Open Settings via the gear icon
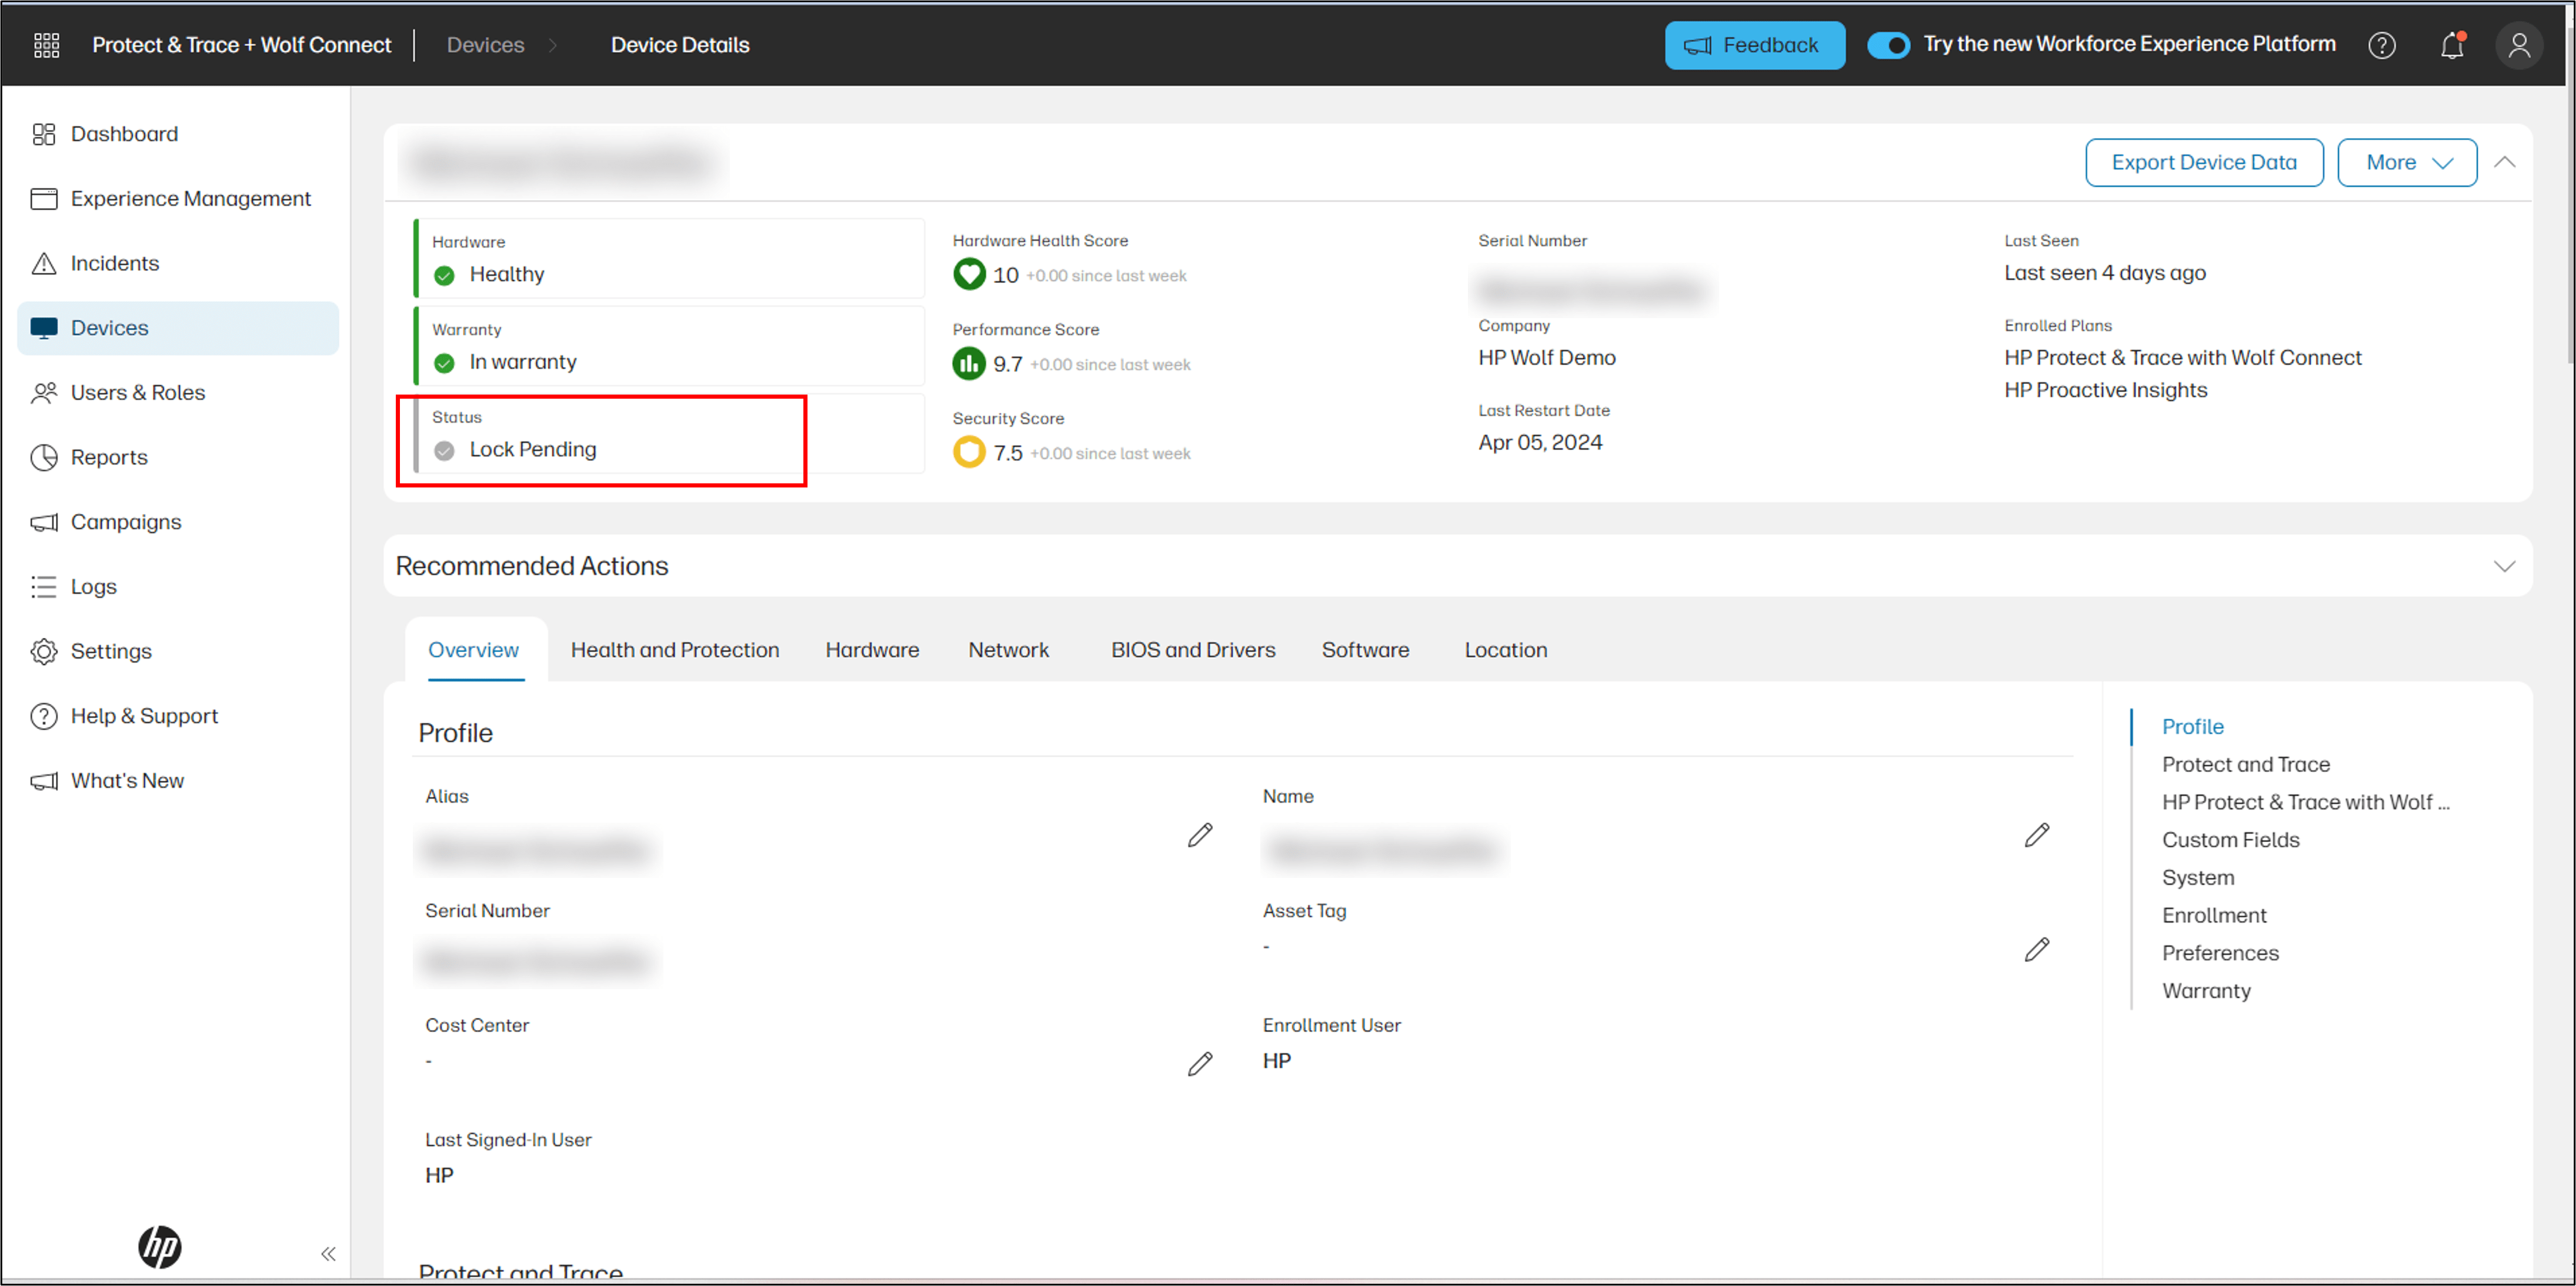The image size is (2576, 1286). [44, 651]
